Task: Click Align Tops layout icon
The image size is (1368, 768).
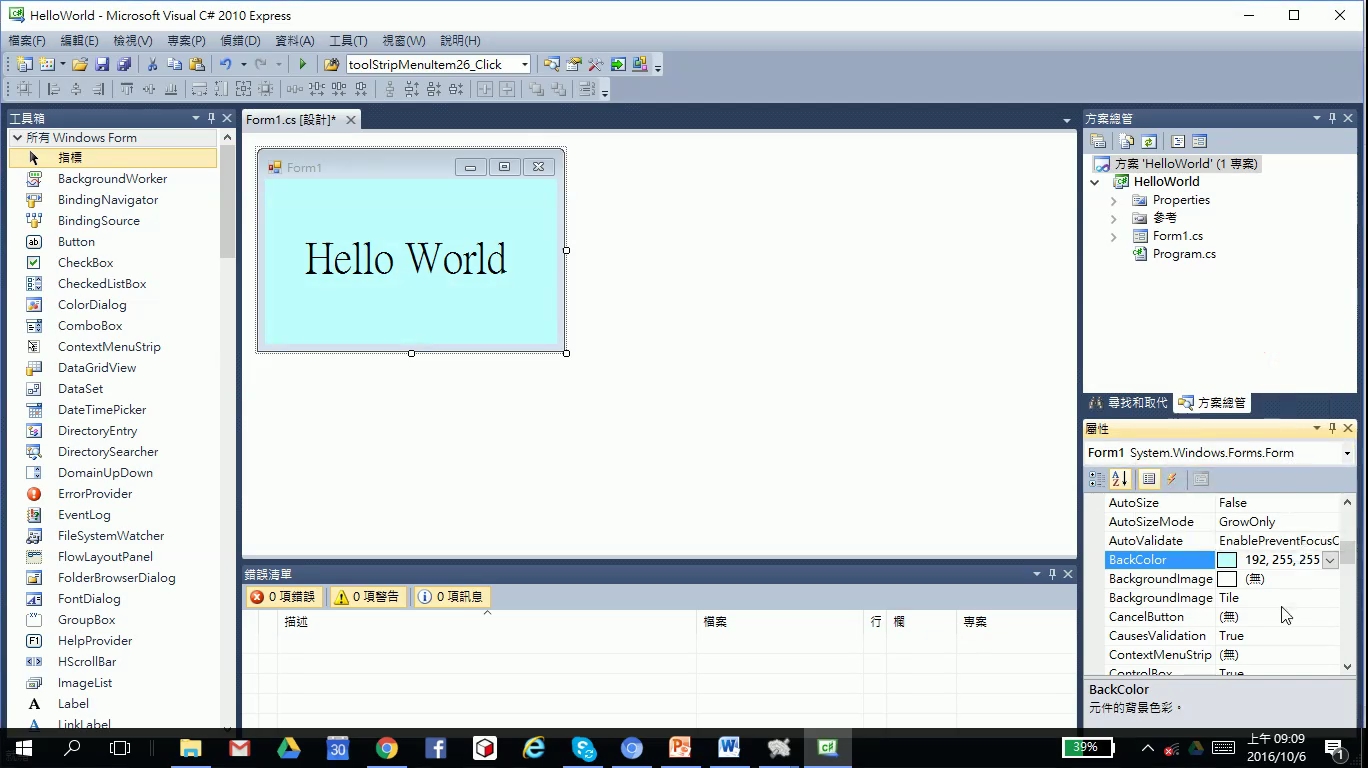Action: (127, 89)
